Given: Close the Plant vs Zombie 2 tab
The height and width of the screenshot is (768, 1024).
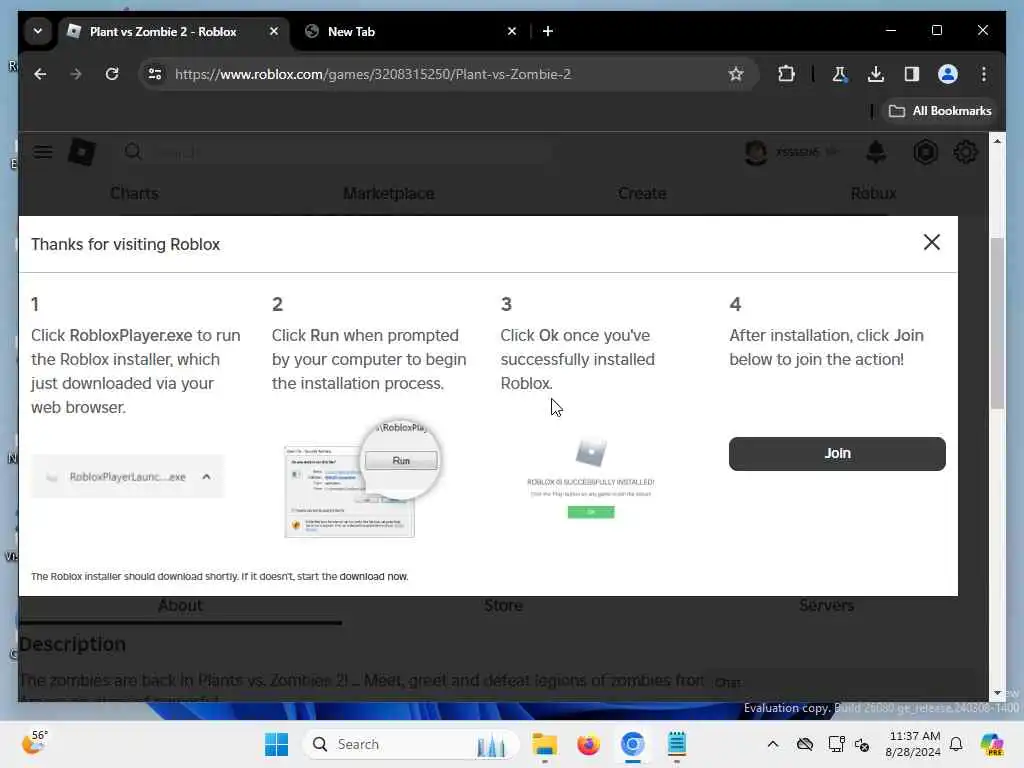Looking at the screenshot, I should 274,31.
